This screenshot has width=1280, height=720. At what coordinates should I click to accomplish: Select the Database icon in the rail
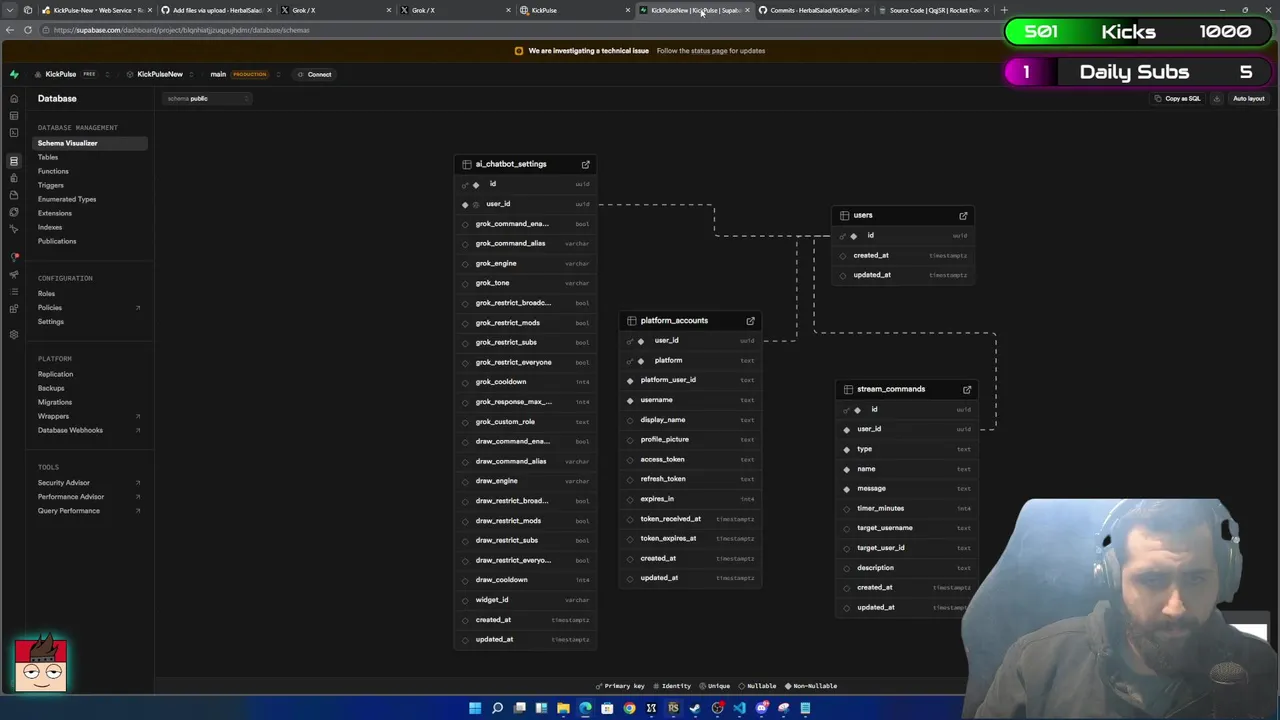click(14, 160)
